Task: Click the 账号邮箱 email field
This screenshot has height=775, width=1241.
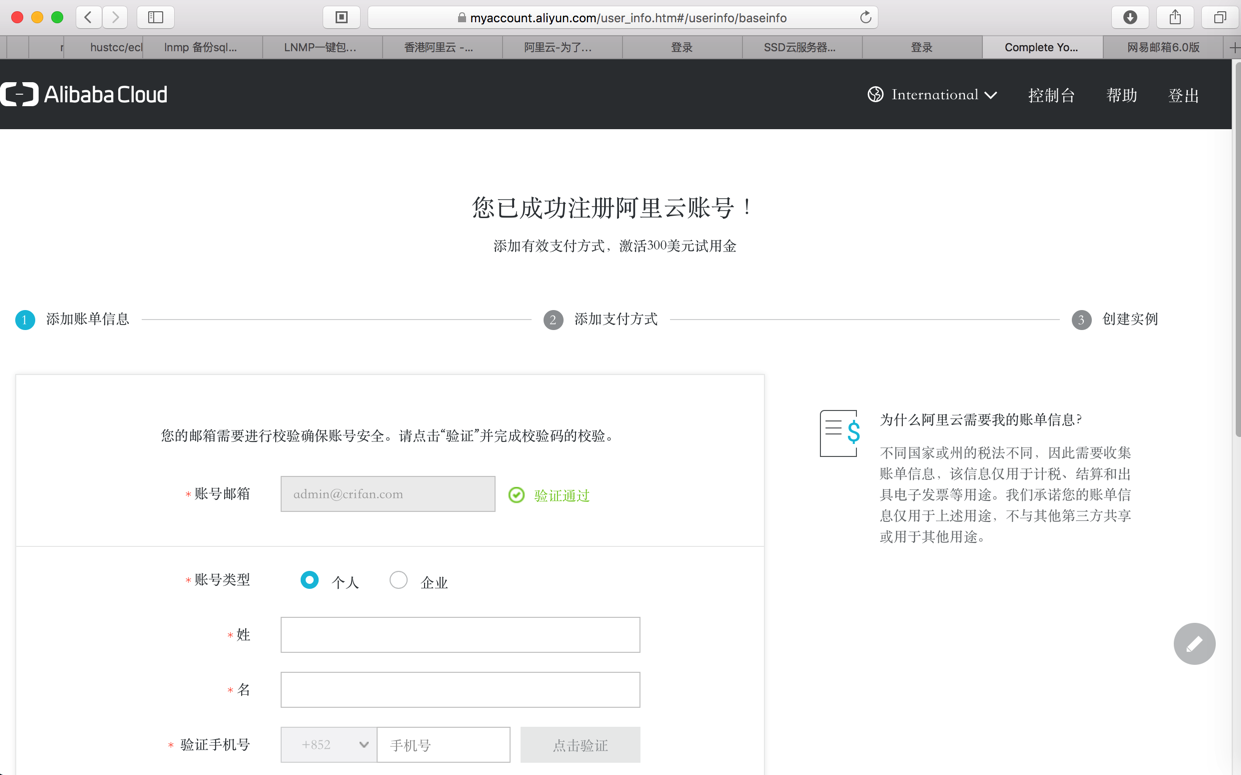Action: click(x=388, y=494)
